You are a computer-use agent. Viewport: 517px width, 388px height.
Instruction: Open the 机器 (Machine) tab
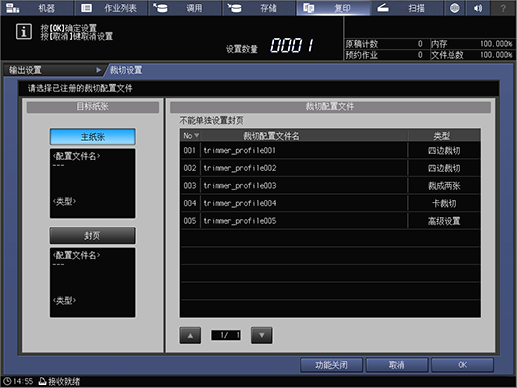pos(37,8)
